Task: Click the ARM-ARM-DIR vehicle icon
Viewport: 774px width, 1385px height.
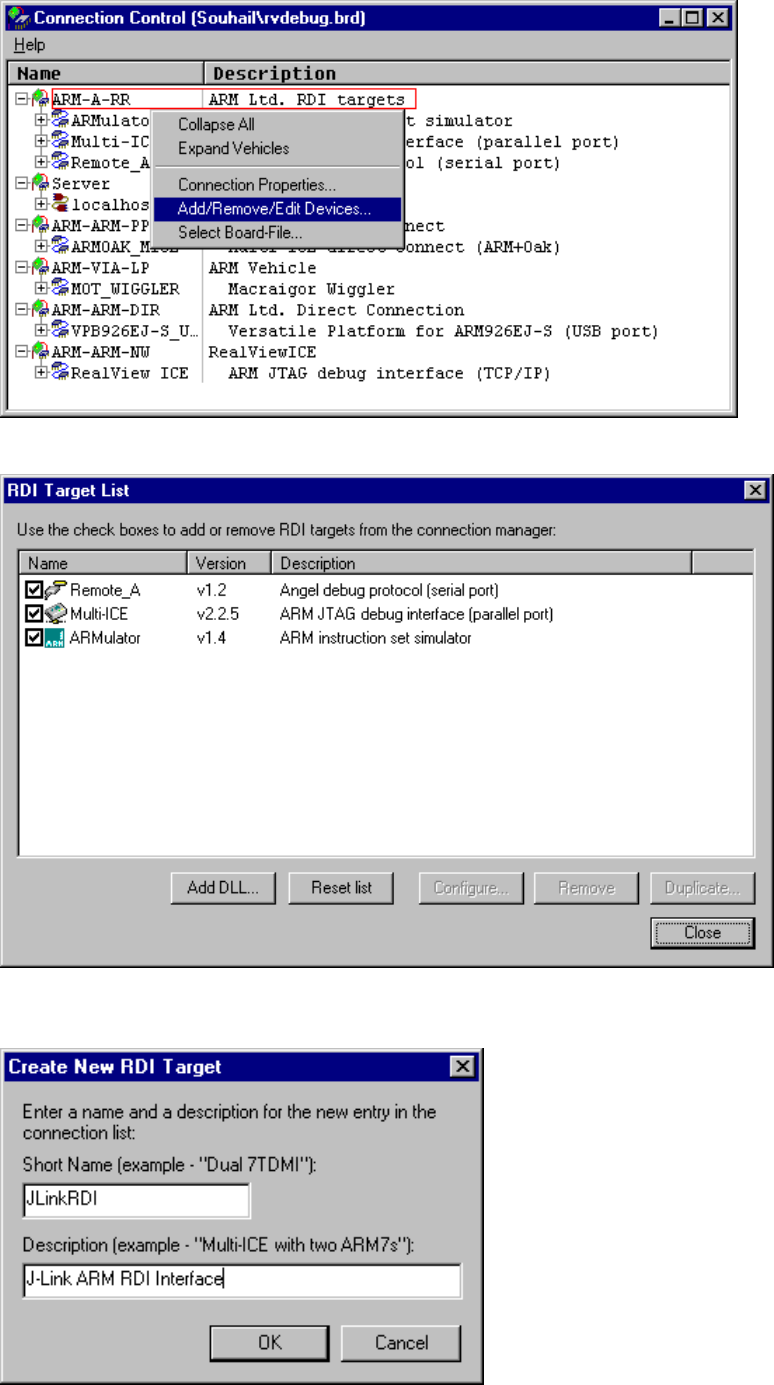Action: [x=40, y=310]
